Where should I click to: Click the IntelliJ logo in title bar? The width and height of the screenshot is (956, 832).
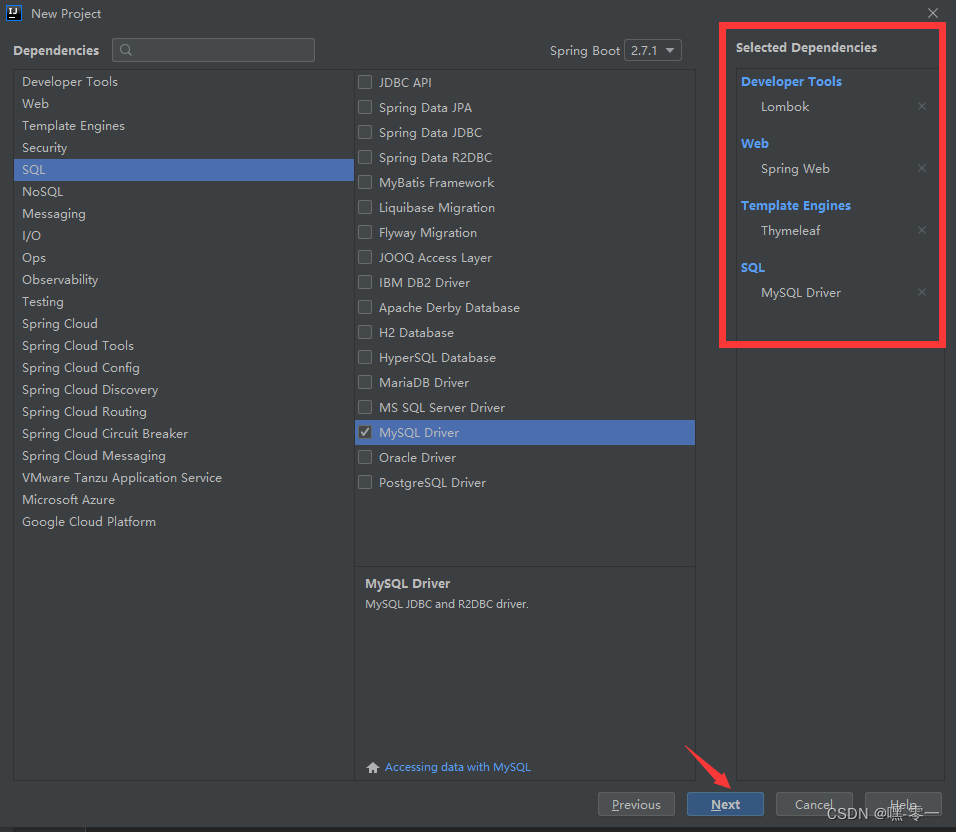(x=14, y=13)
